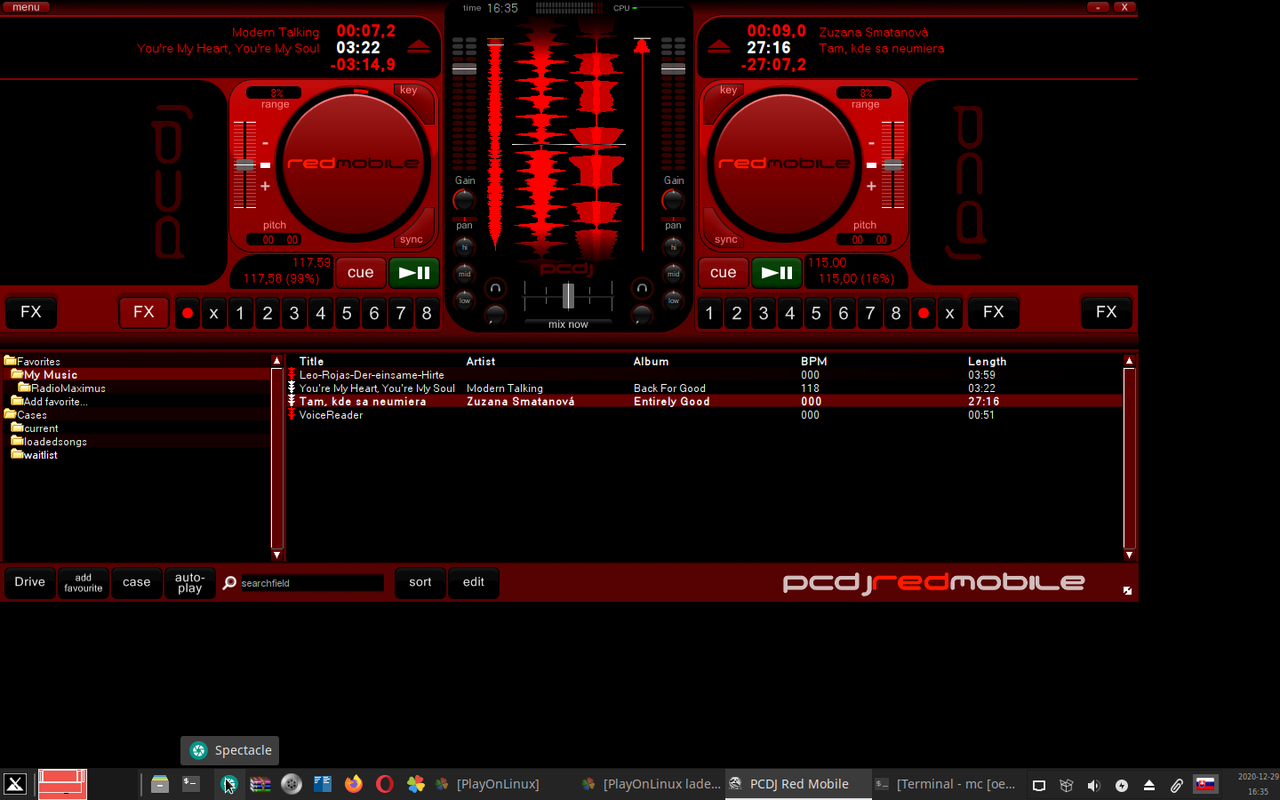The height and width of the screenshot is (800, 1280).
Task: Sort the track list by Artist column
Action: point(480,361)
